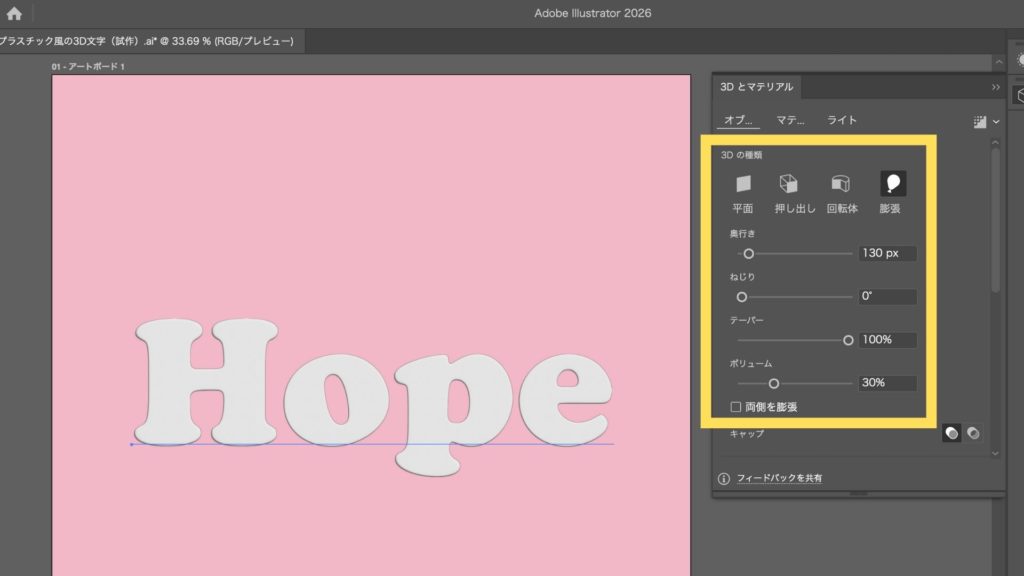Image resolution: width=1024 pixels, height=576 pixels.
Task: Select the 押し出し (Extrude) 3D type icon
Action: click(x=789, y=184)
